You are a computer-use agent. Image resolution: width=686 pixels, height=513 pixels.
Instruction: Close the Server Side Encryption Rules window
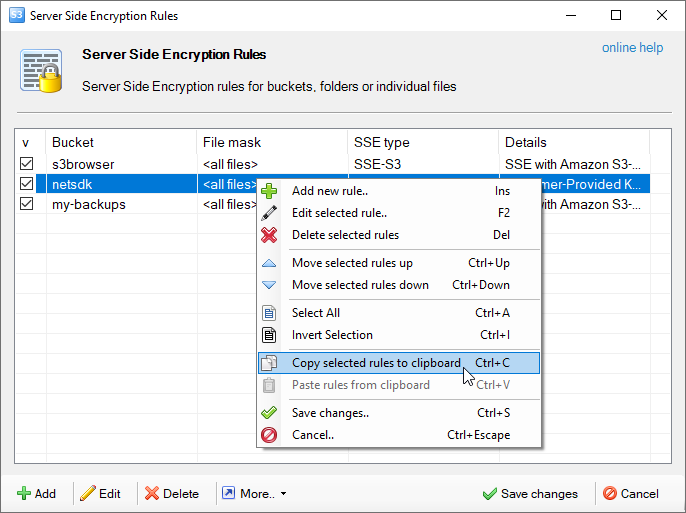coord(662,15)
